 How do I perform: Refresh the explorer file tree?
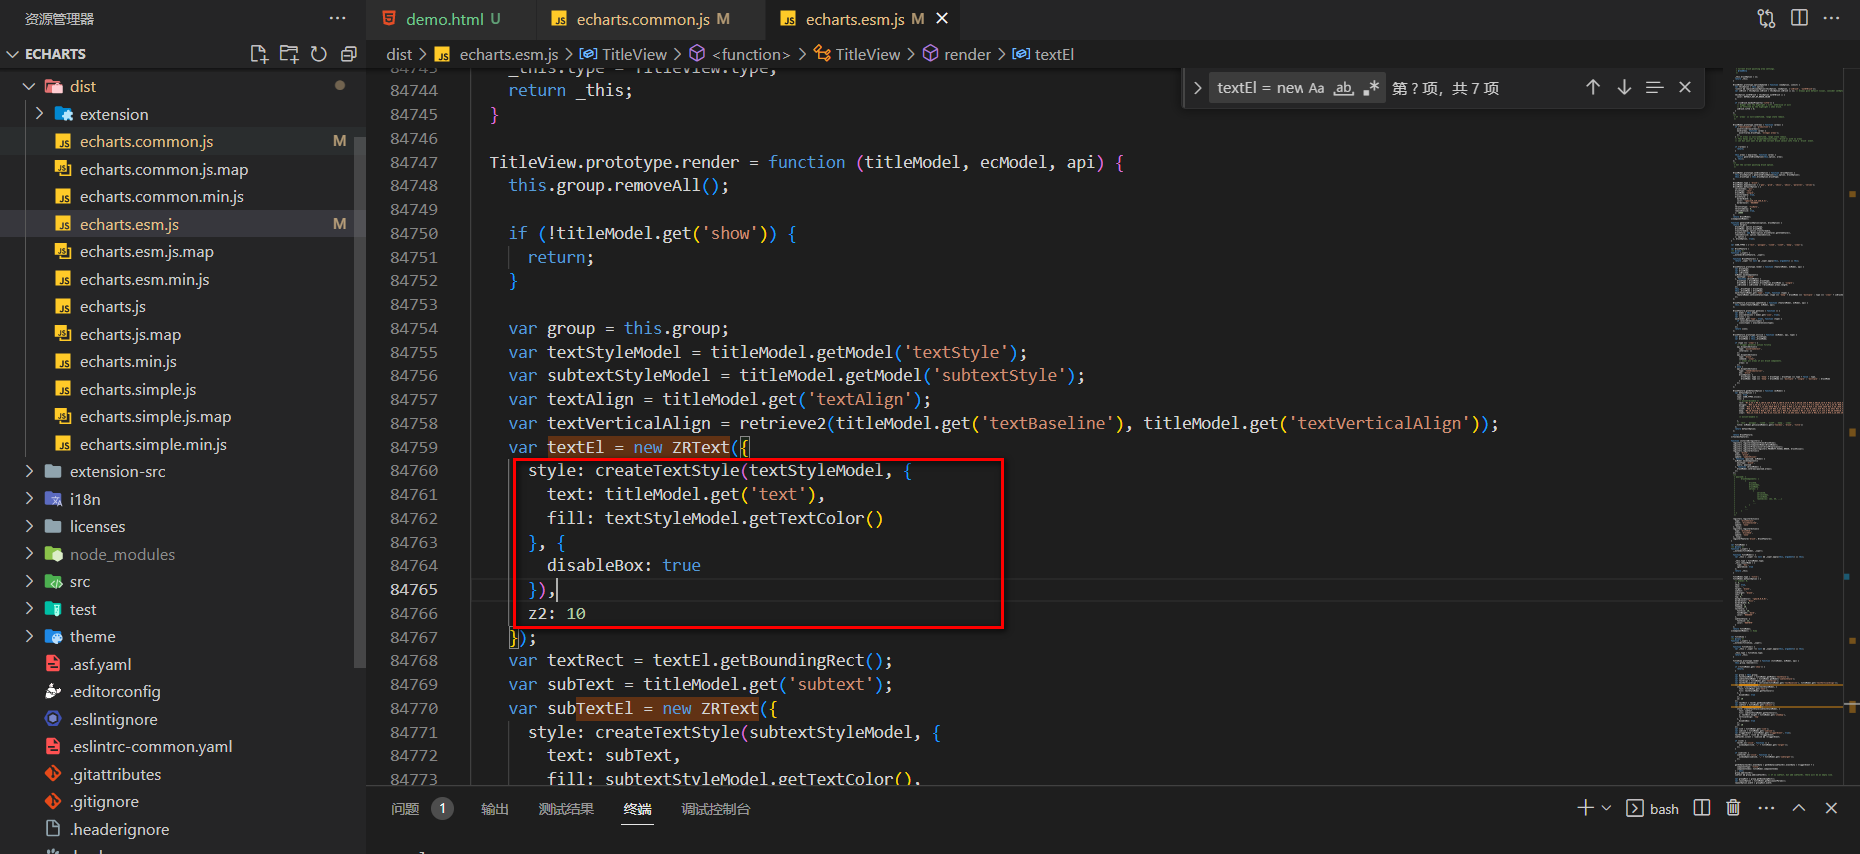(x=318, y=54)
